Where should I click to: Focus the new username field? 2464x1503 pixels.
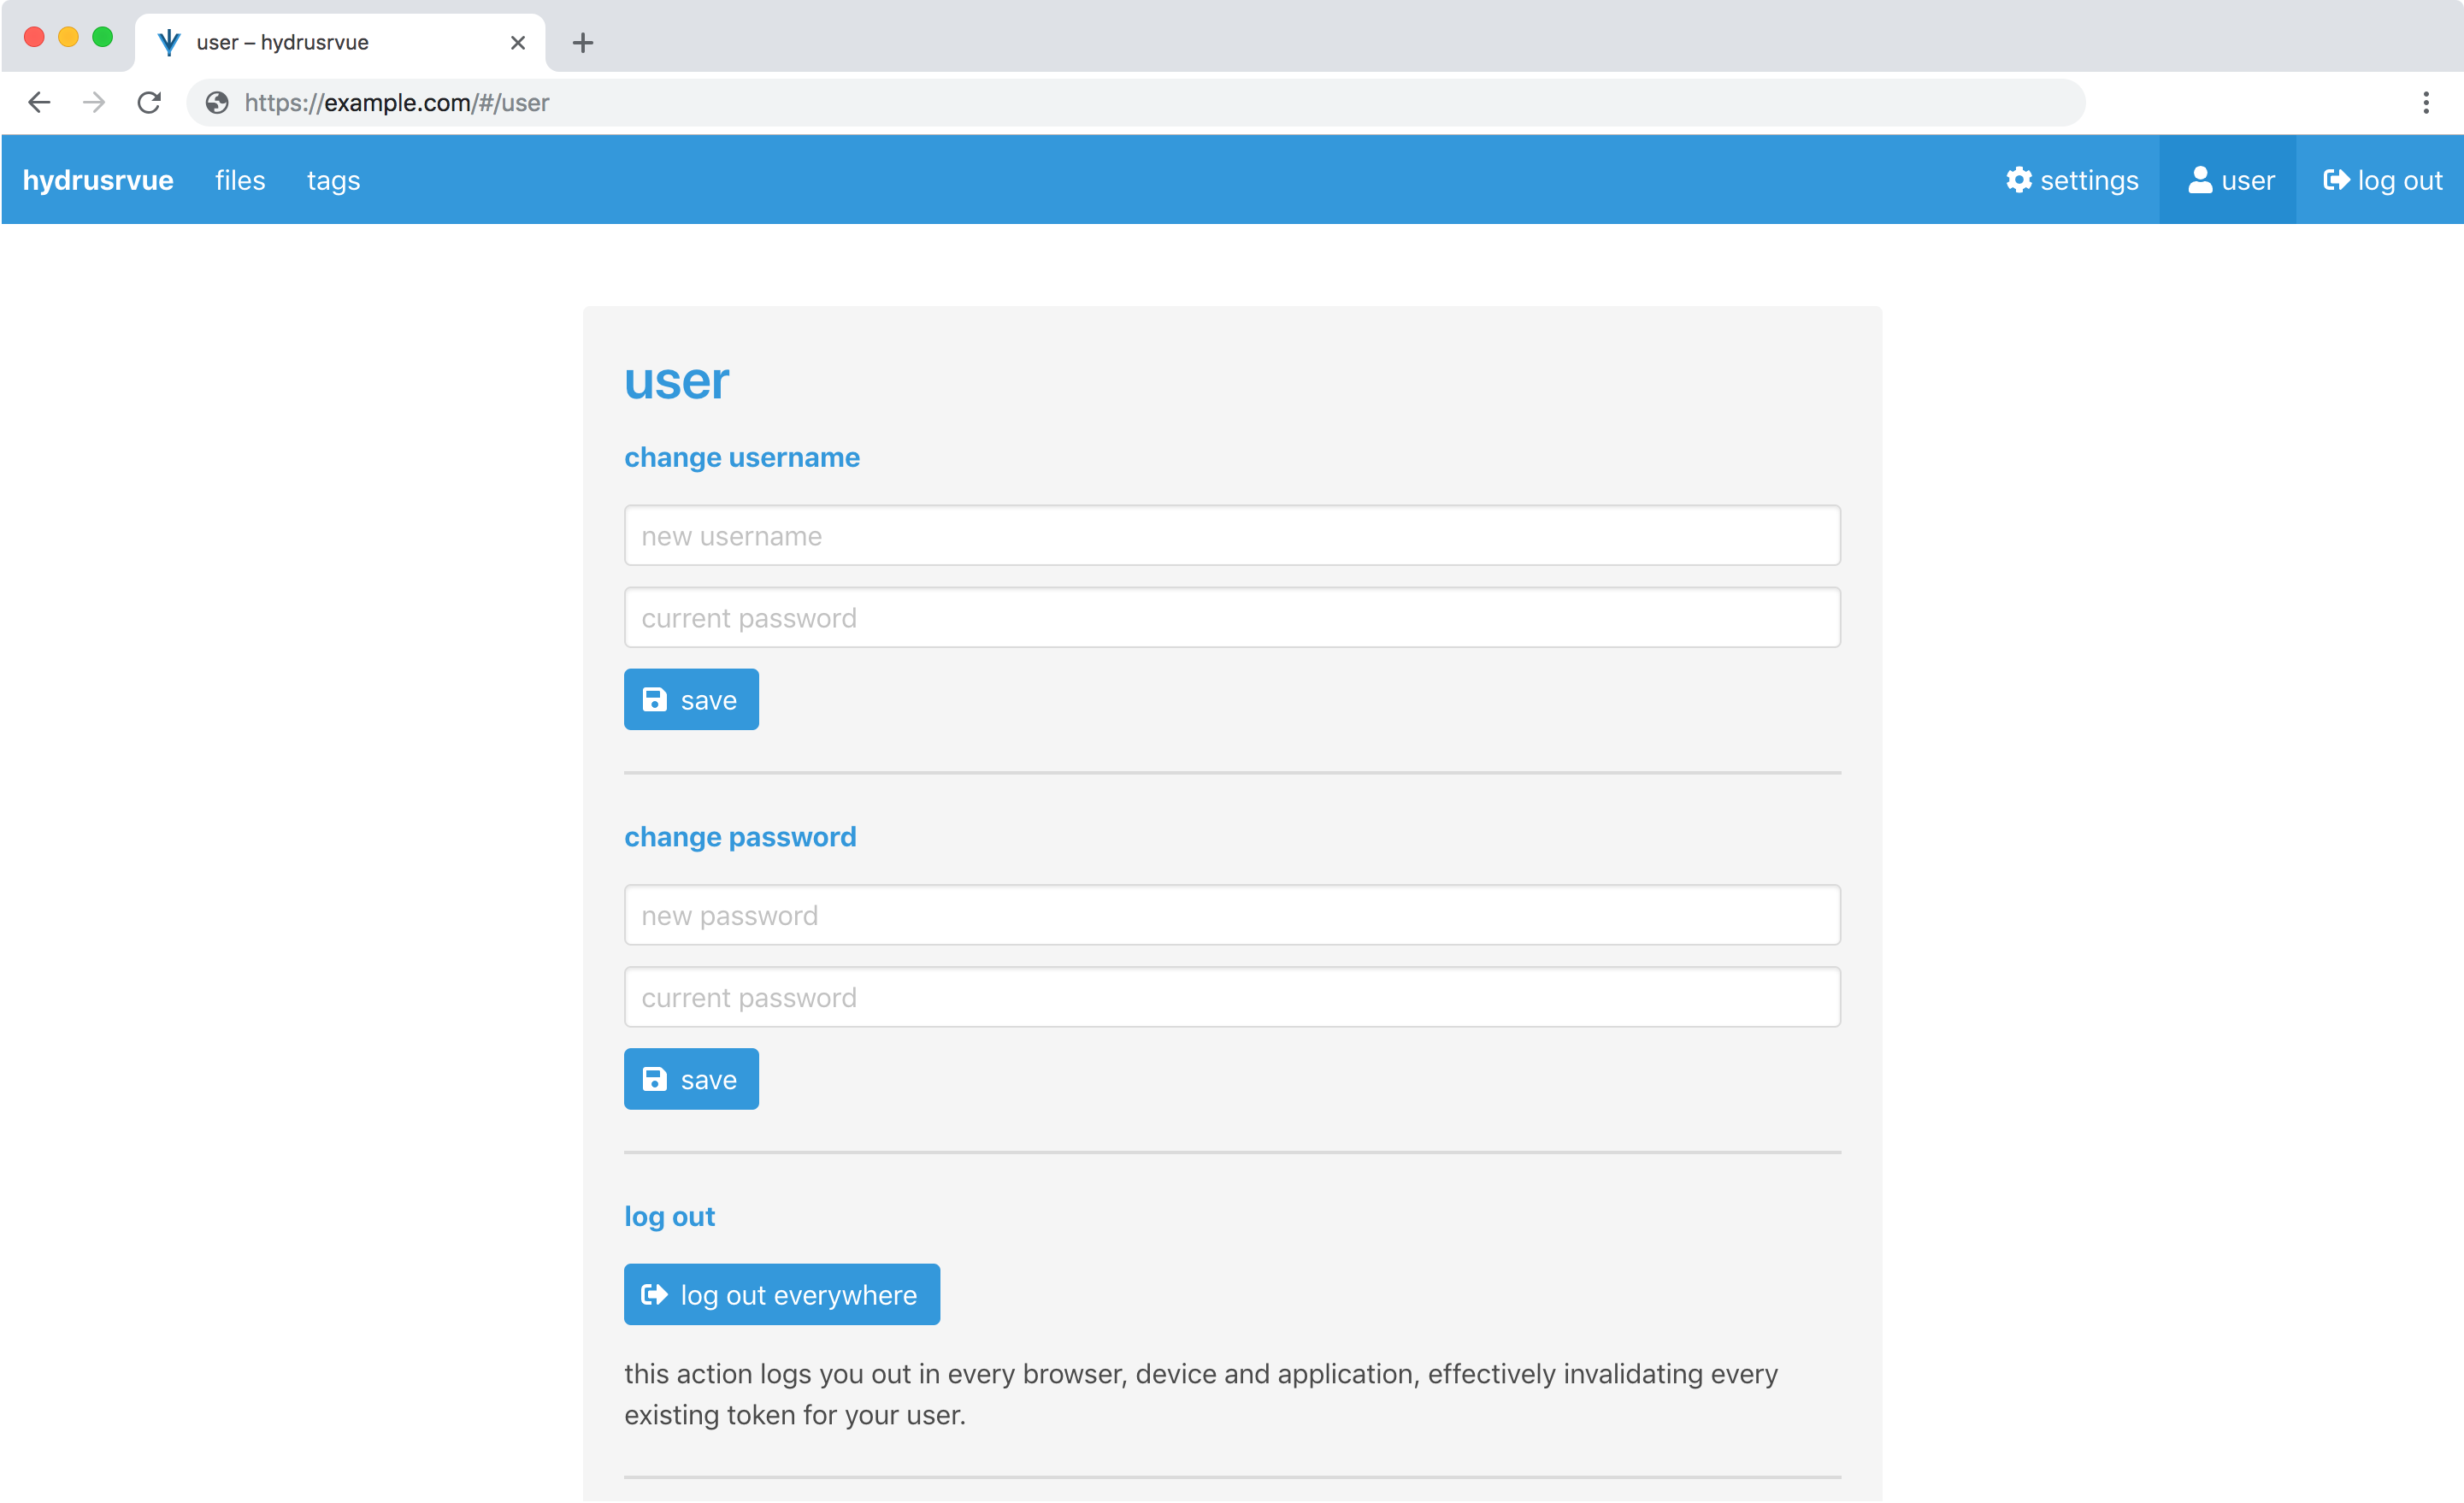pos(1232,536)
